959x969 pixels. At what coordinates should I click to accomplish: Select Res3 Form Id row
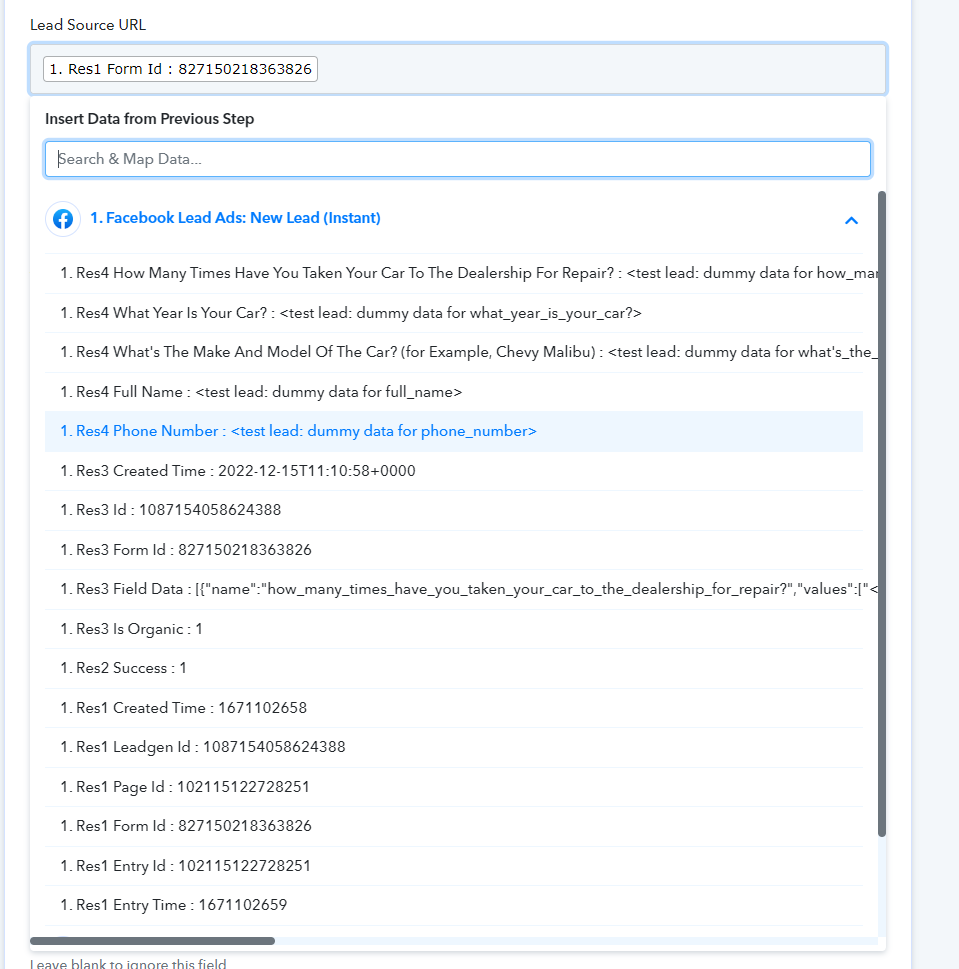pos(454,550)
